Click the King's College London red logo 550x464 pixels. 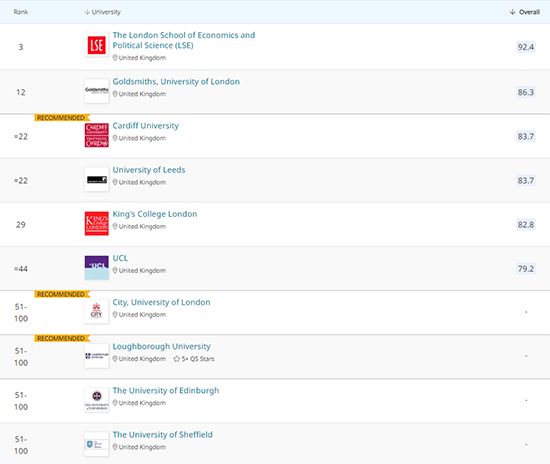coord(96,223)
